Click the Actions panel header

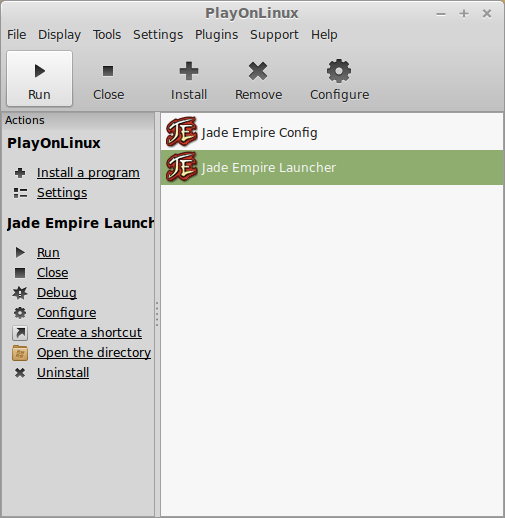coord(78,120)
